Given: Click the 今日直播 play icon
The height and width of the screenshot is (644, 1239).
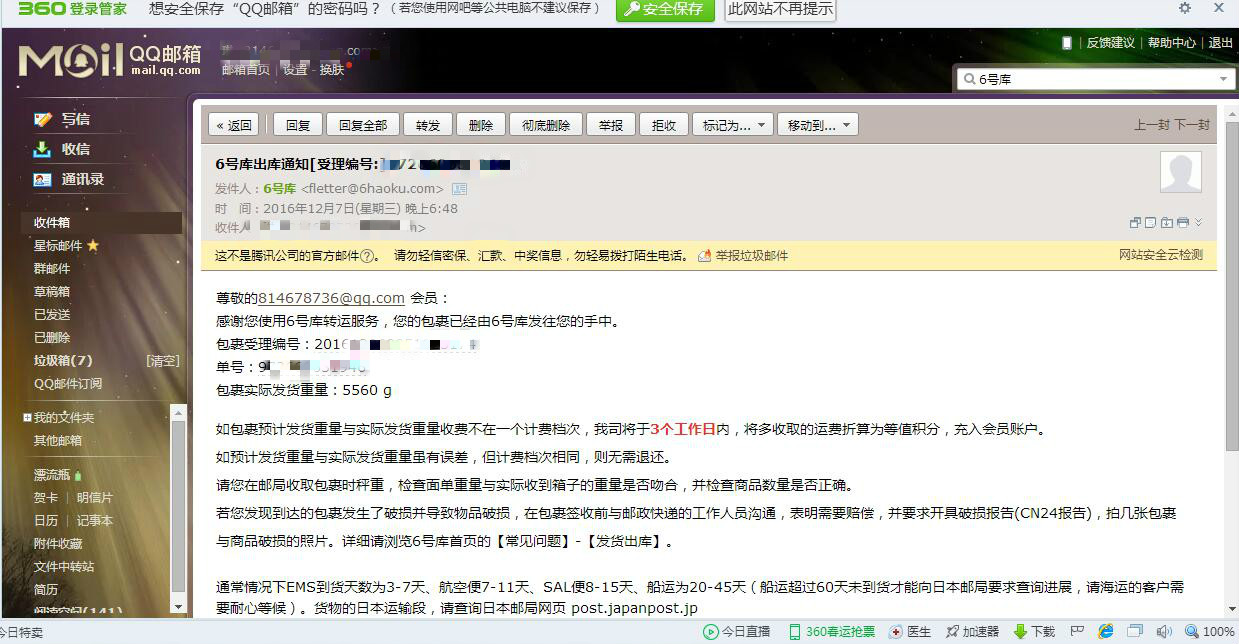Looking at the screenshot, I should tap(710, 632).
